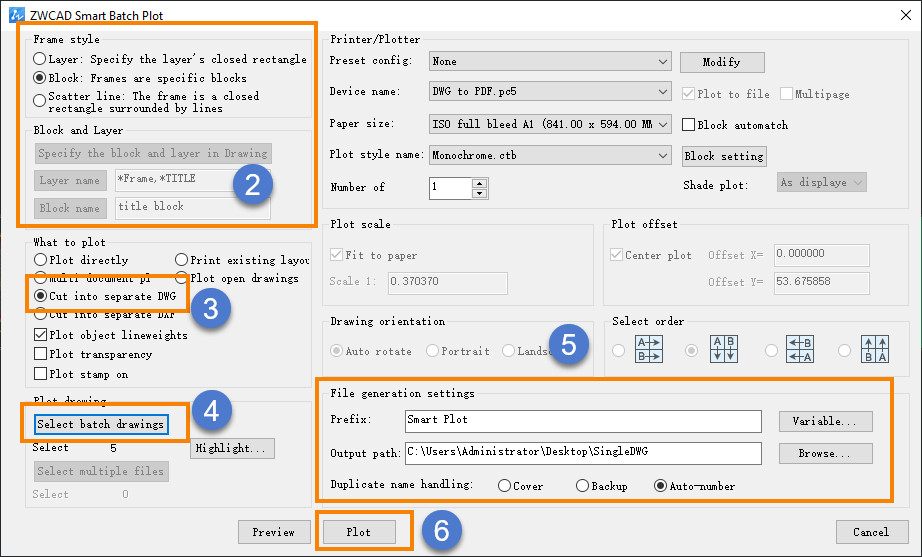The width and height of the screenshot is (922, 557).
Task: Click the Prefix input field
Action: [583, 421]
